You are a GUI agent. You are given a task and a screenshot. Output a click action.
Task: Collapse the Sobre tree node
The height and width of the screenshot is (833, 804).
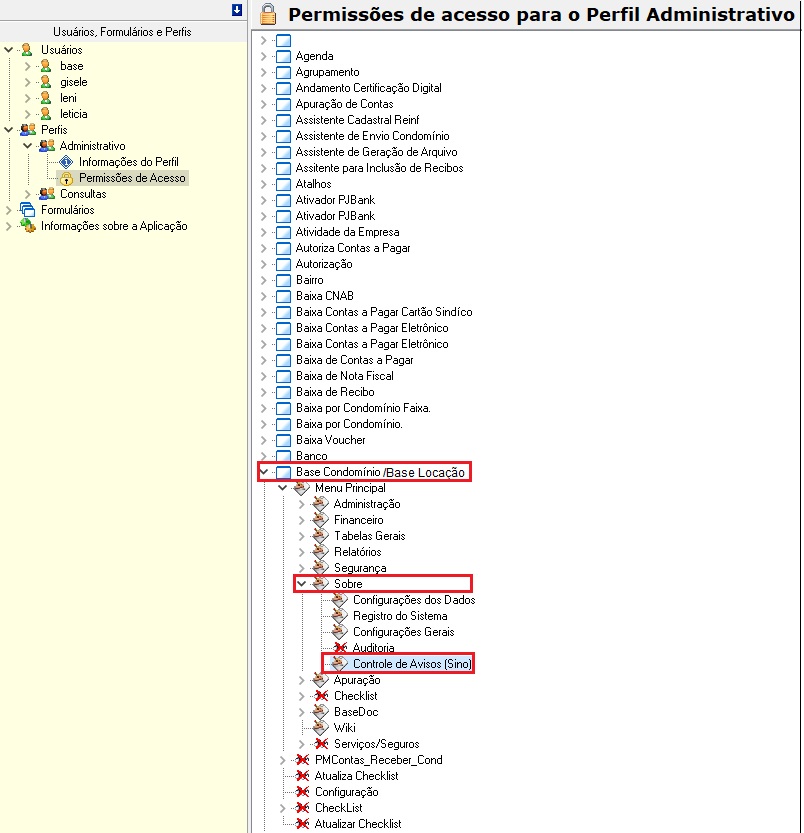pos(302,584)
